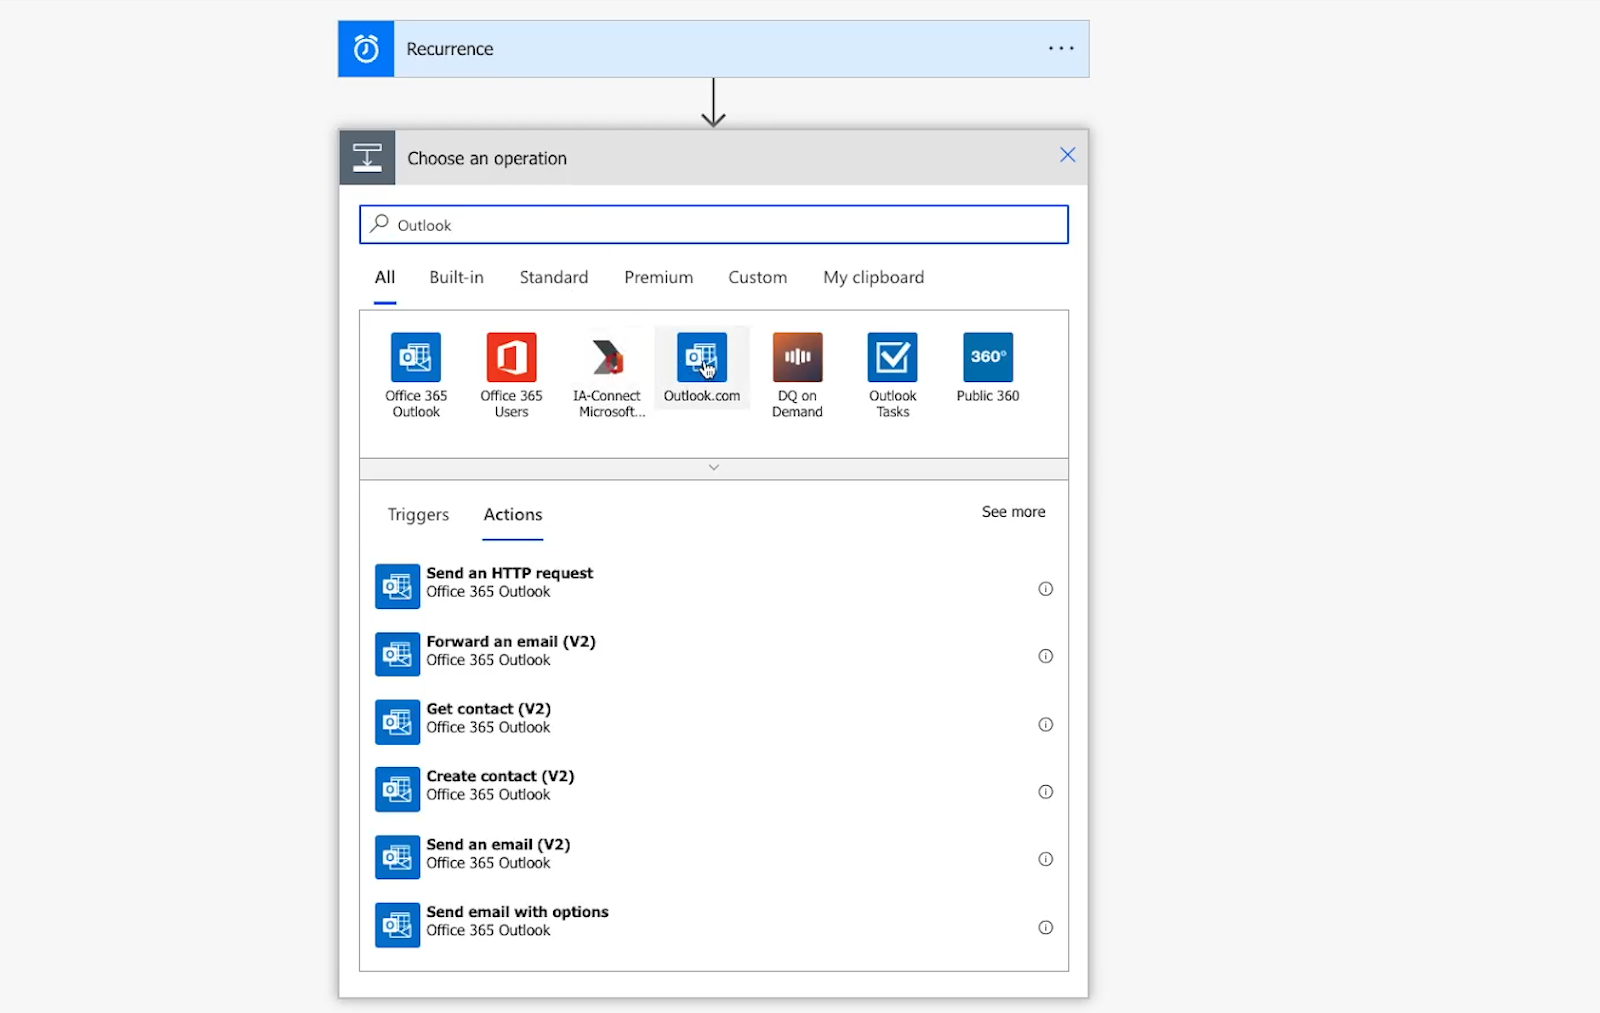Click the Choose an operation header icon
The height and width of the screenshot is (1013, 1600).
coord(367,158)
